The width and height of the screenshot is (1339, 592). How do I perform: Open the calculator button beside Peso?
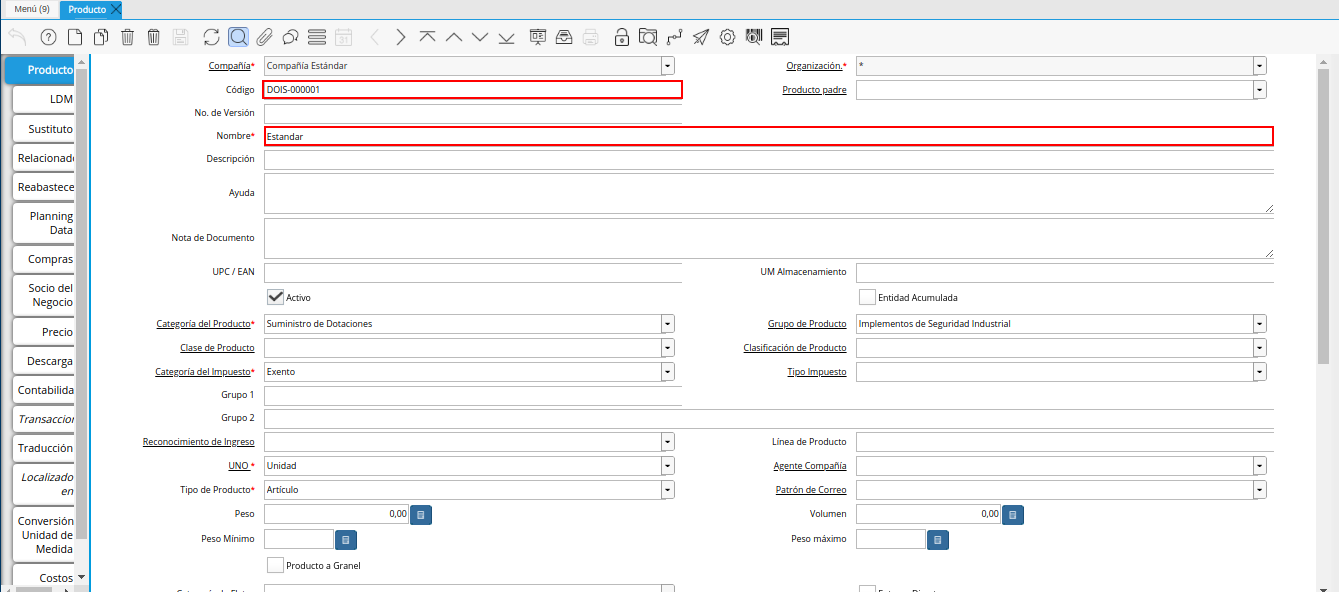421,514
